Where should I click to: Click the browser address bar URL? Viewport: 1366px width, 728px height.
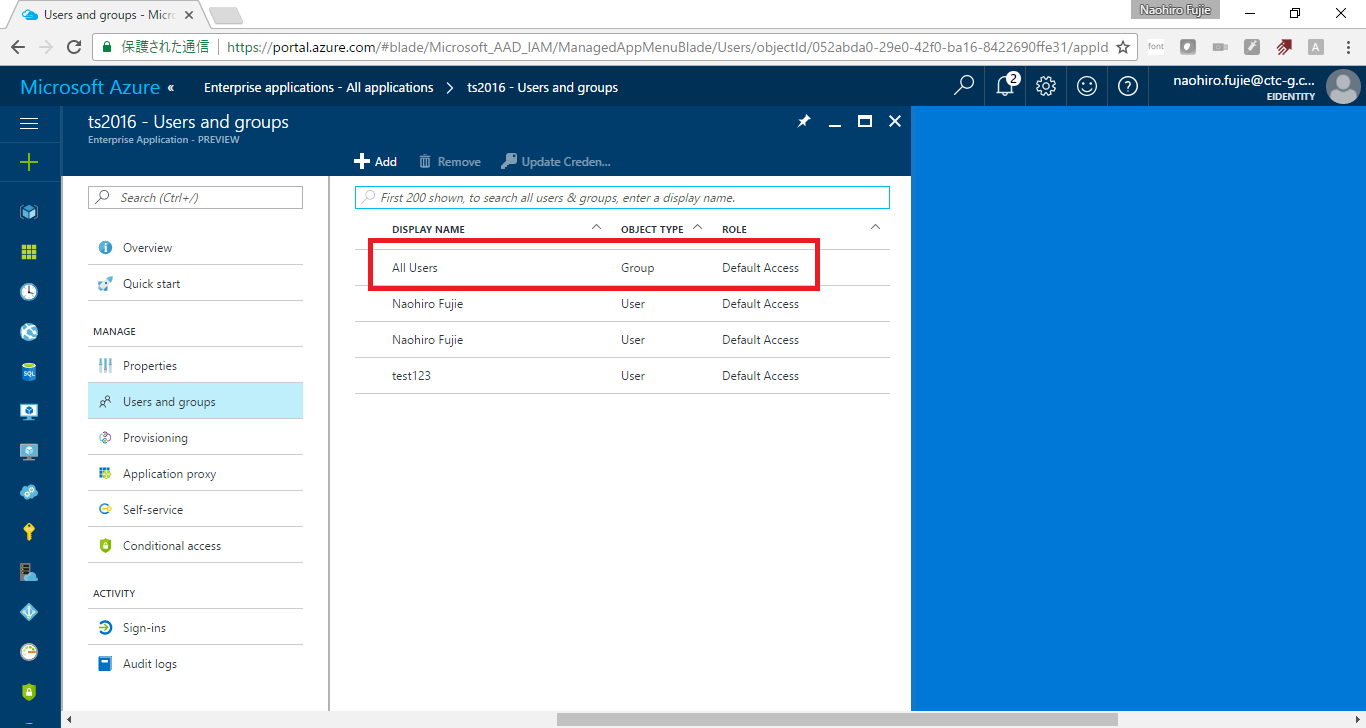coord(667,47)
